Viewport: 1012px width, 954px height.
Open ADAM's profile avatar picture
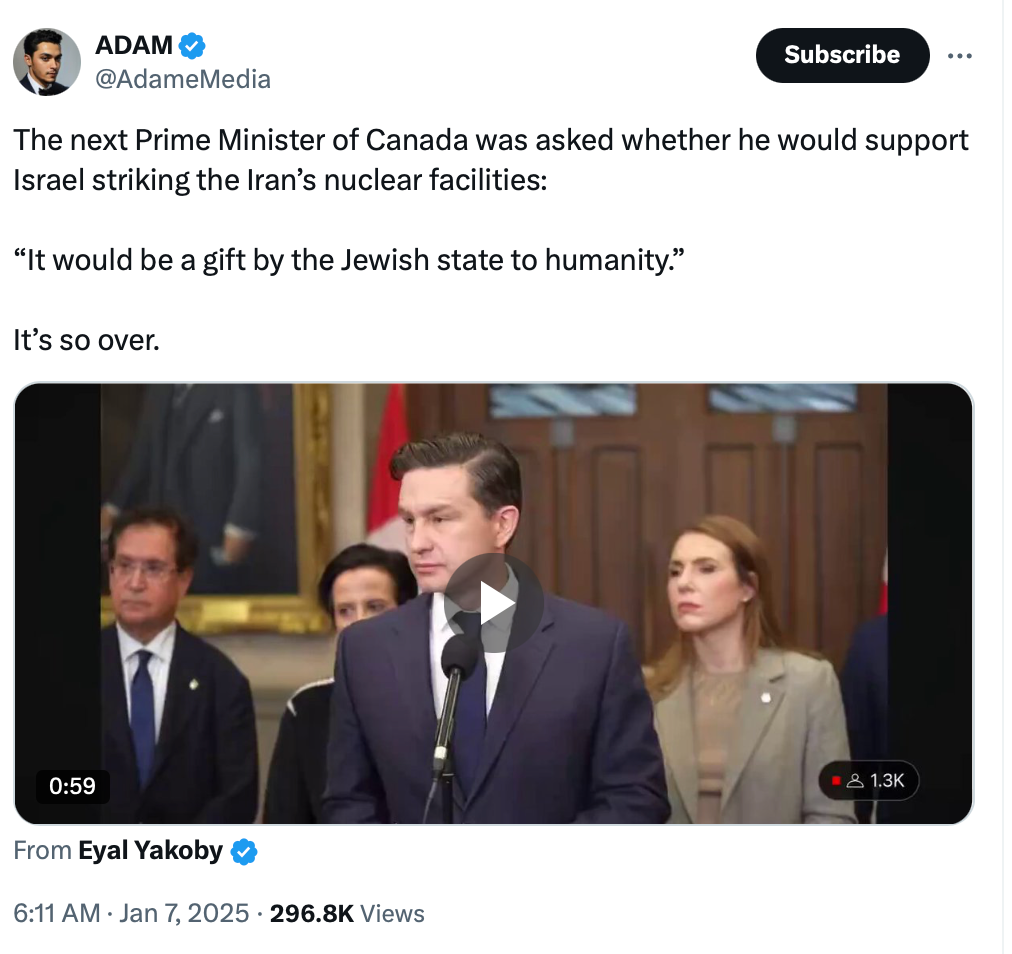47,62
